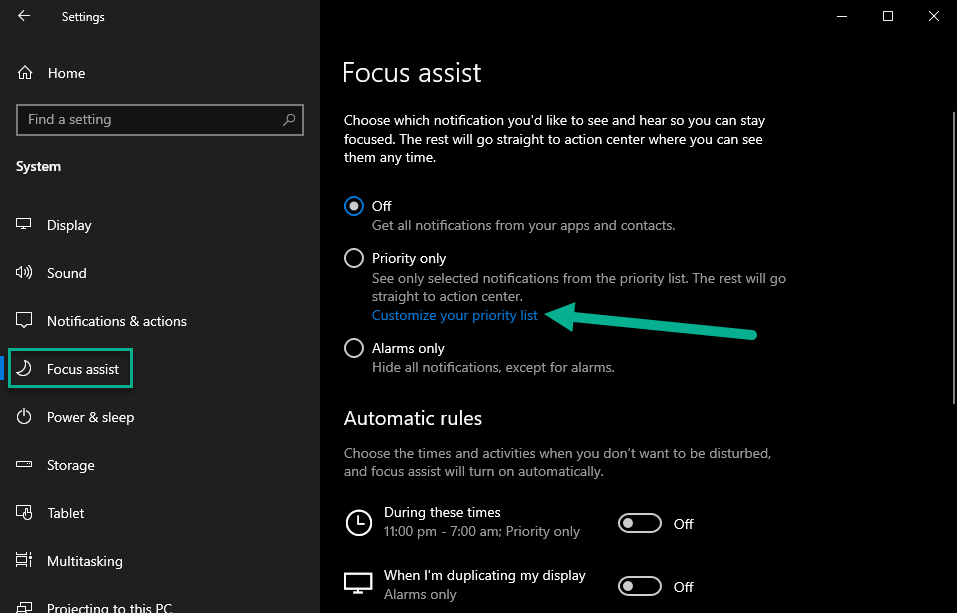Click the Multitasking icon in sidebar
Viewport: 957px width, 613px height.
pyautogui.click(x=24, y=560)
